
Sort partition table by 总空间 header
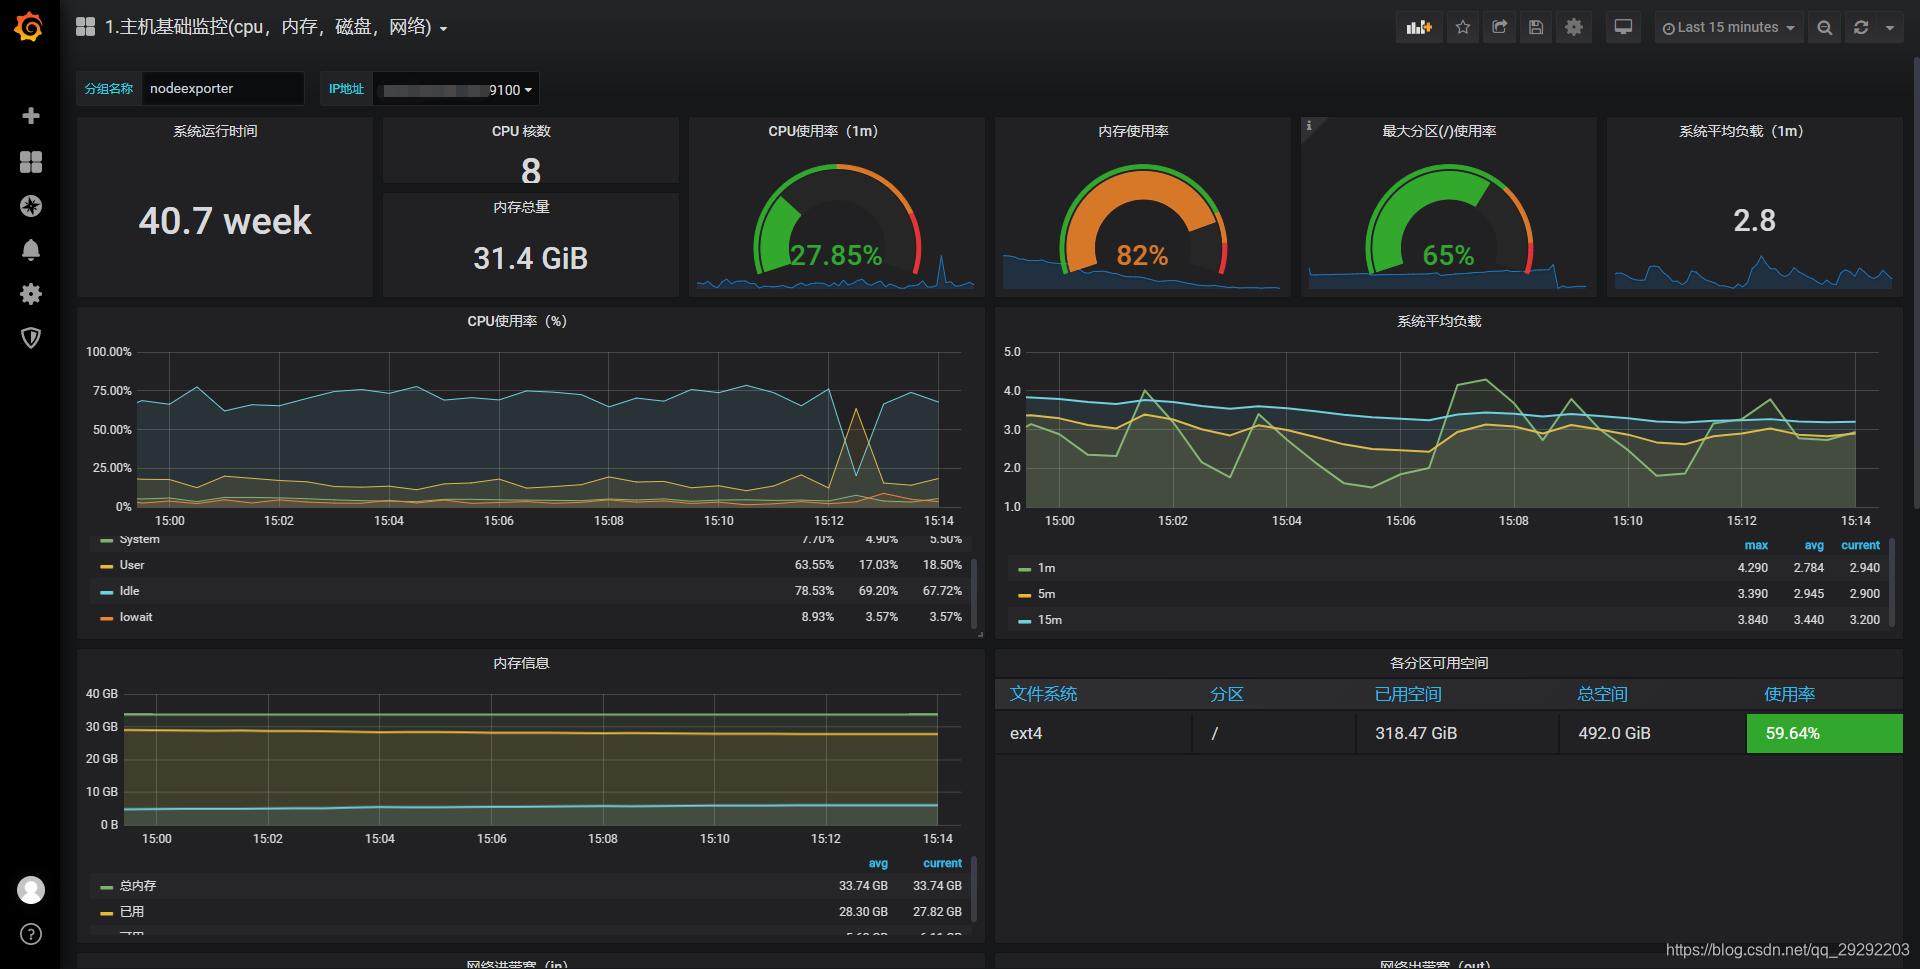pyautogui.click(x=1602, y=694)
